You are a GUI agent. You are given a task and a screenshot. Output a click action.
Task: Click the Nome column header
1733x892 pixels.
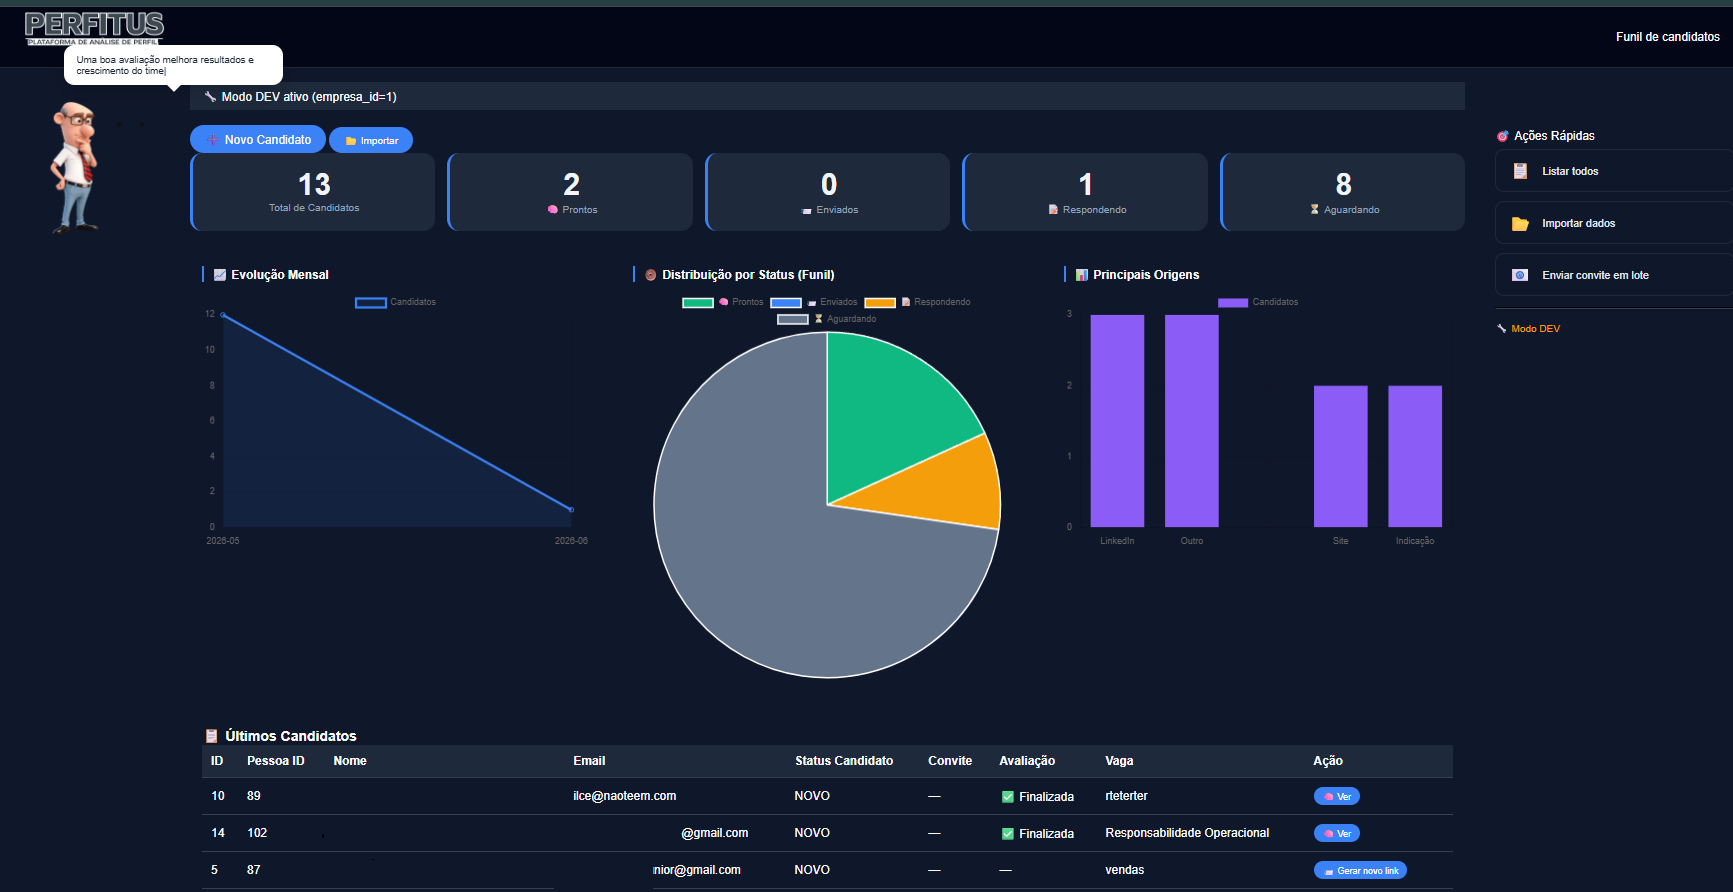click(x=350, y=761)
